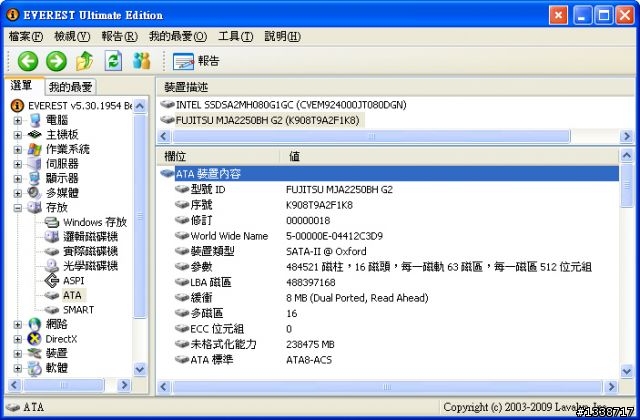Refresh the page with the toolbar refresh icon
Screen dimensions: 640x420
(113, 61)
